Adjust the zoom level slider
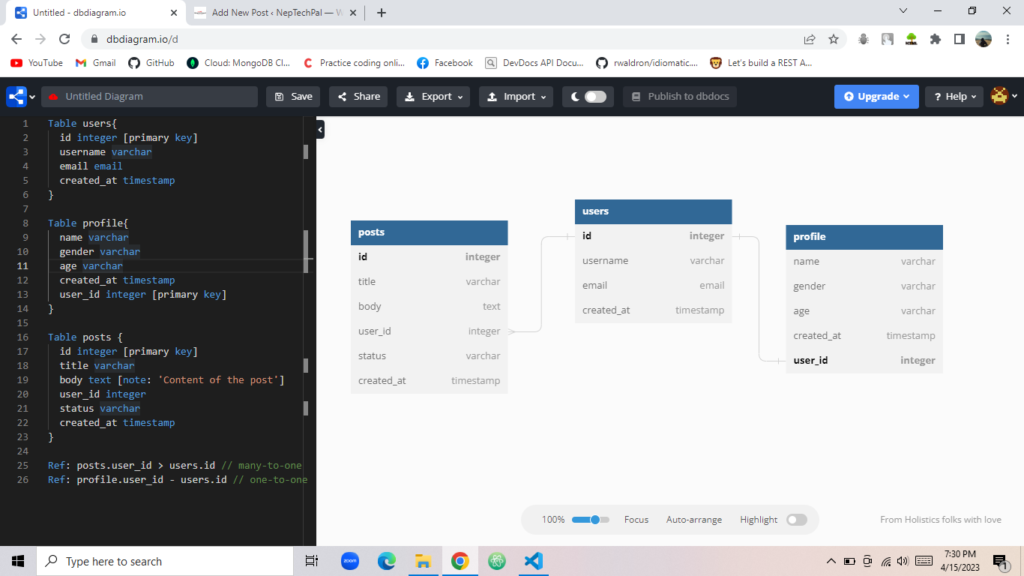 point(590,520)
